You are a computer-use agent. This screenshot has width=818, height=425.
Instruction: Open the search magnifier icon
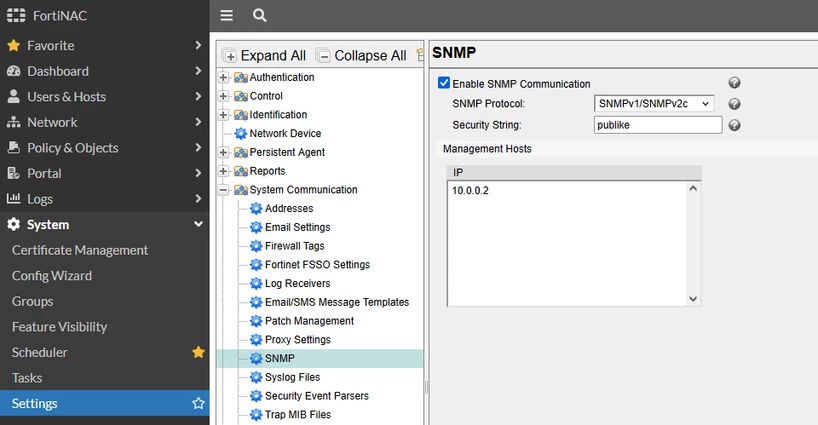point(259,16)
